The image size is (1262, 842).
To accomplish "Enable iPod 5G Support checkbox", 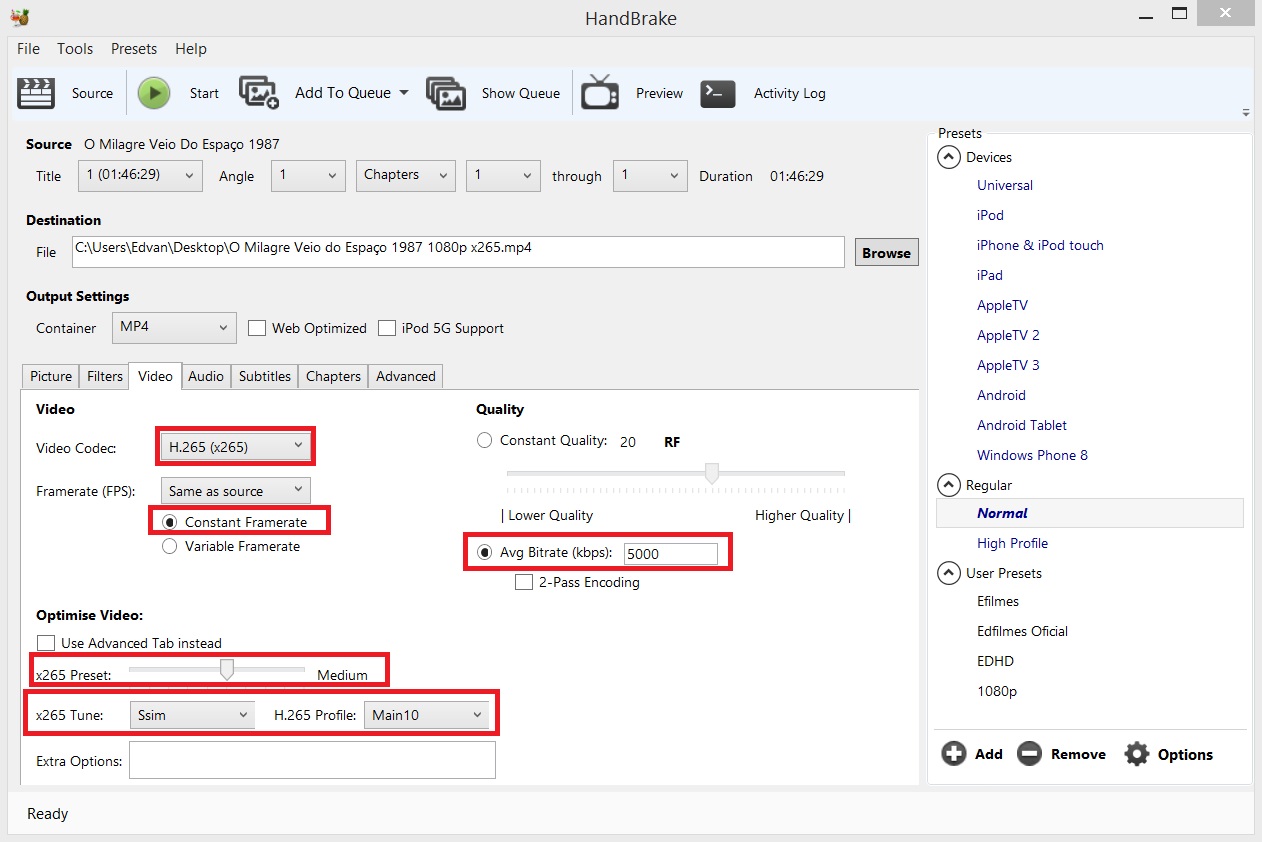I will [387, 328].
